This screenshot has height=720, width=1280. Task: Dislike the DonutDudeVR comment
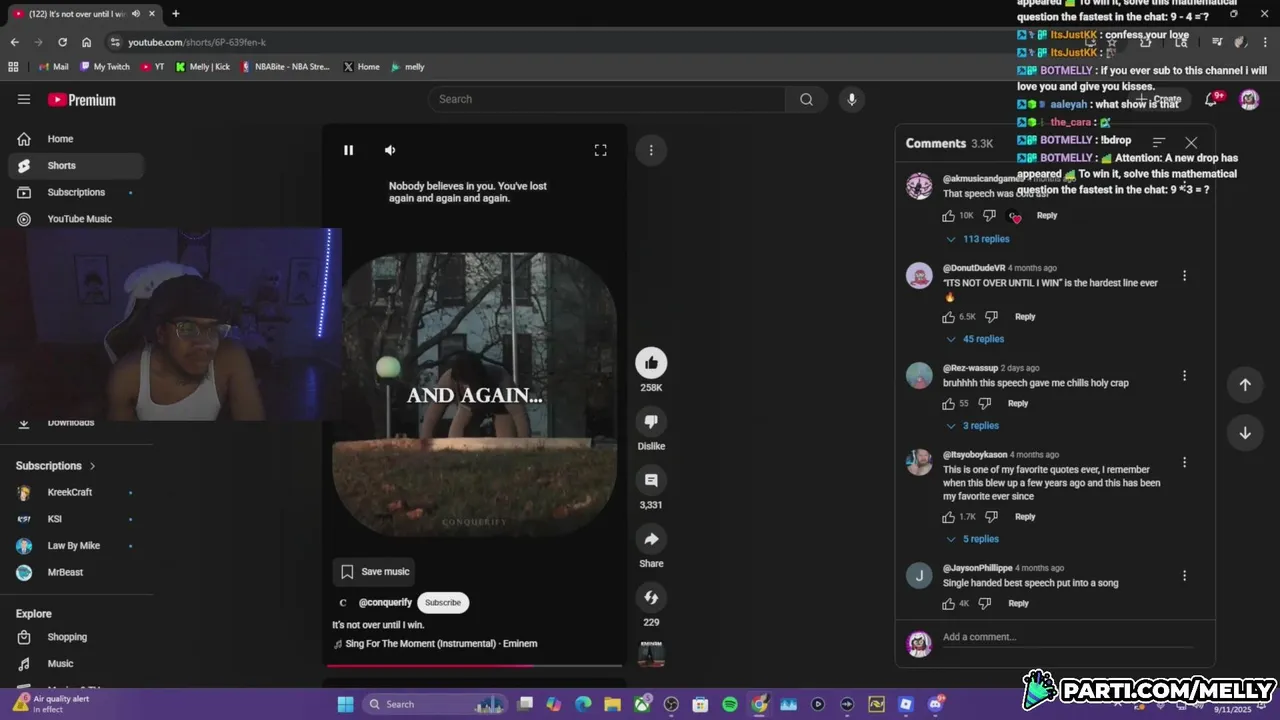pos(991,317)
